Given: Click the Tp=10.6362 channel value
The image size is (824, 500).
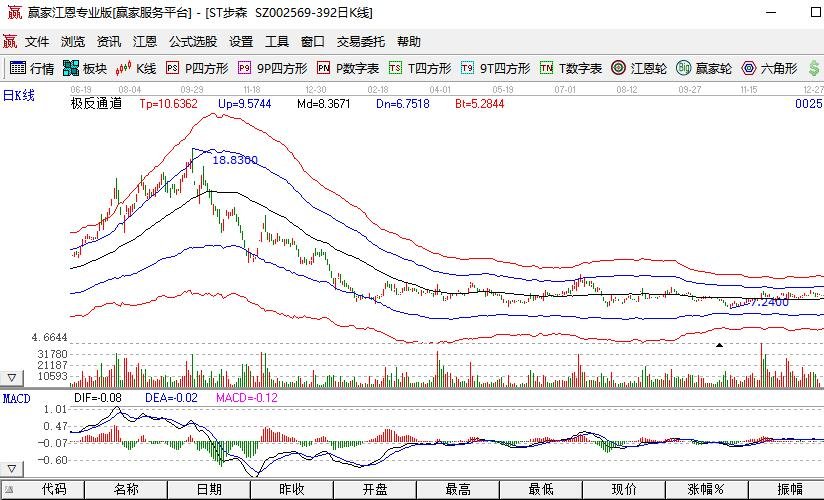Looking at the screenshot, I should click(x=169, y=104).
